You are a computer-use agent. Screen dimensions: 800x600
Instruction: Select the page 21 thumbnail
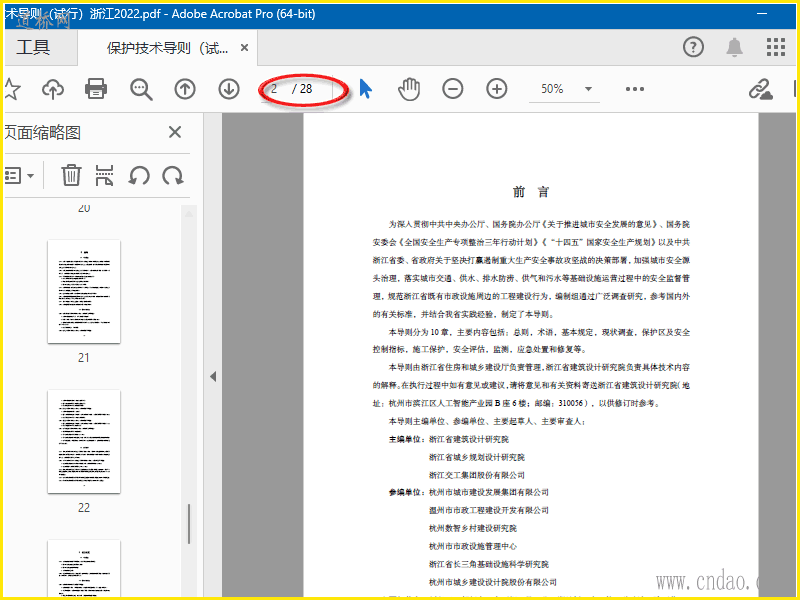click(84, 291)
